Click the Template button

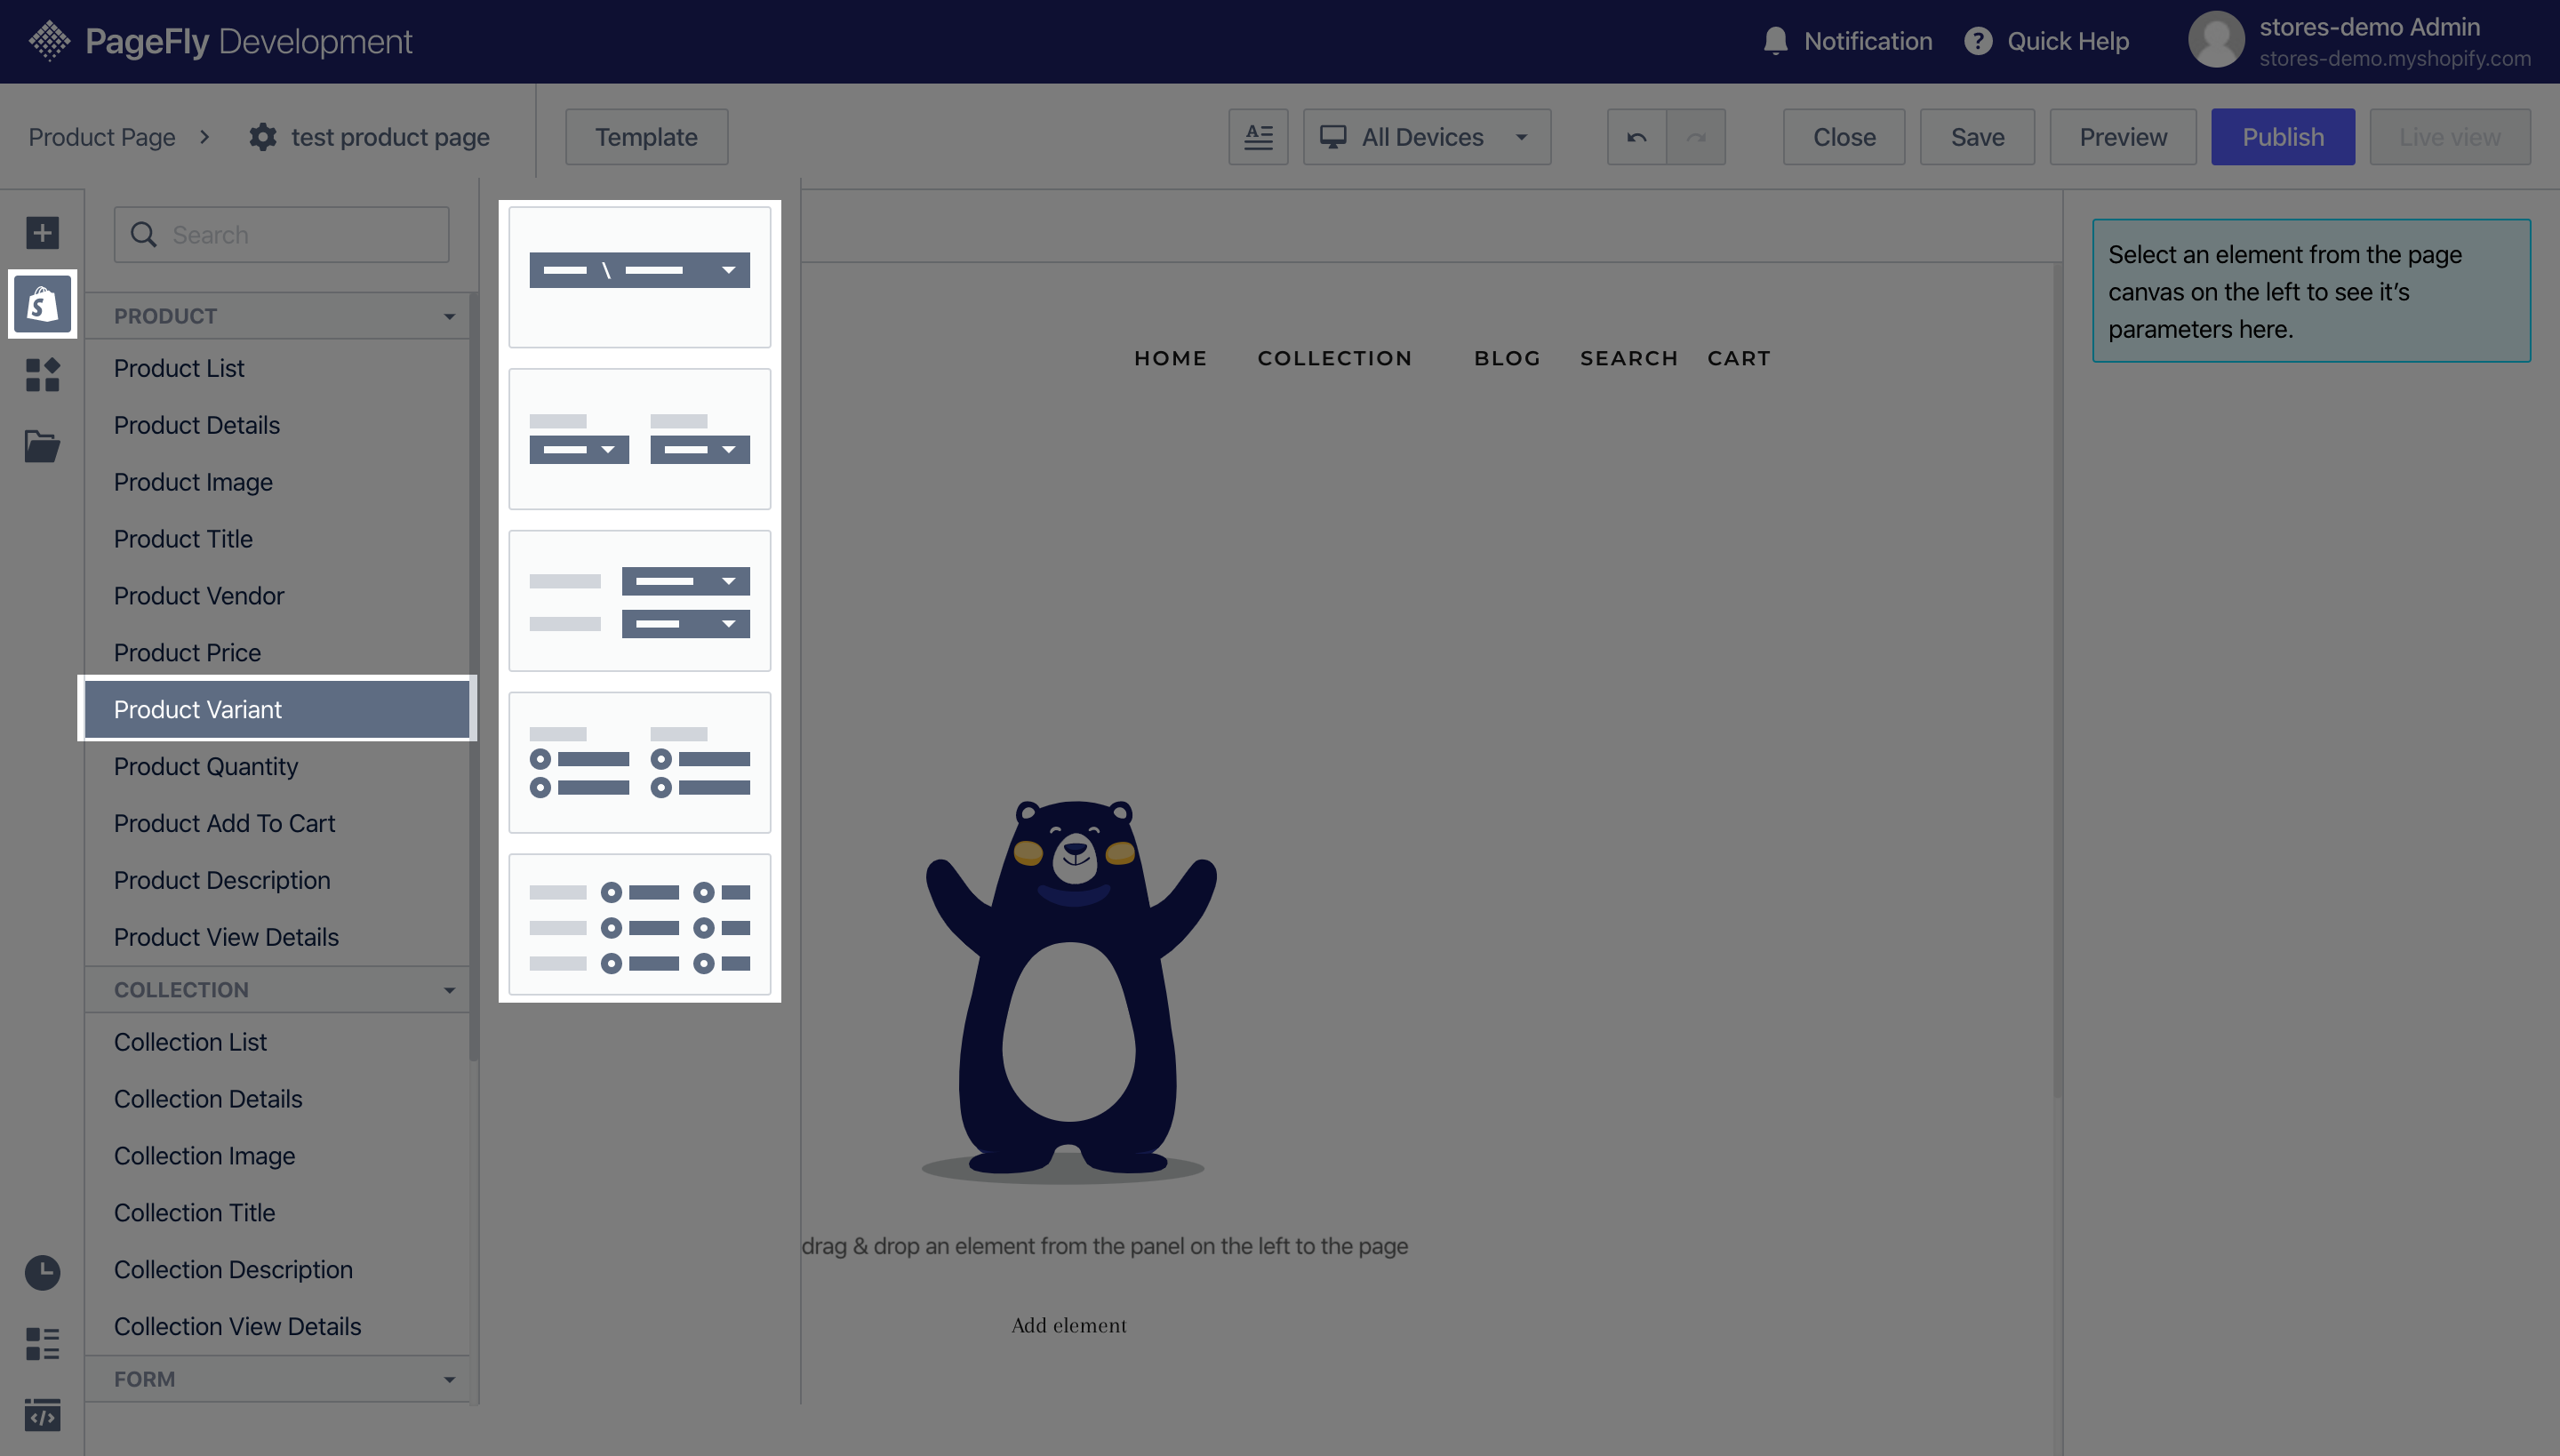(x=647, y=137)
